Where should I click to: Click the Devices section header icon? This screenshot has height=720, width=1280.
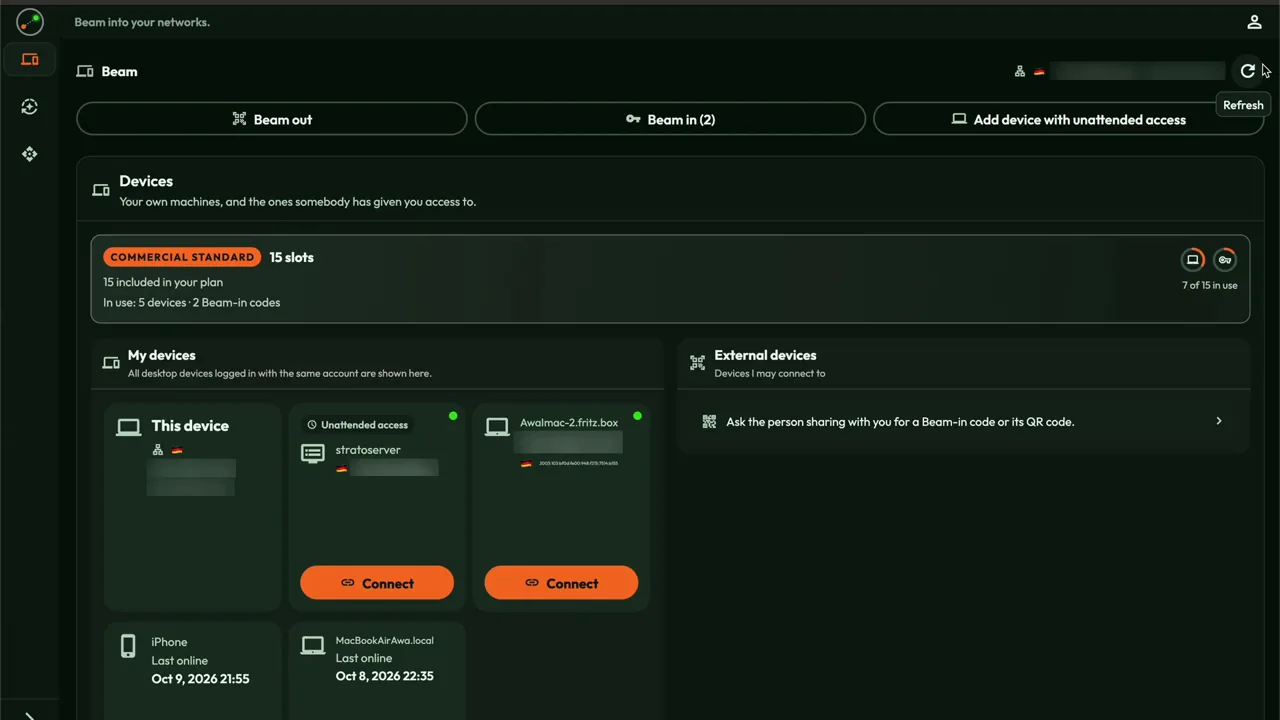101,190
